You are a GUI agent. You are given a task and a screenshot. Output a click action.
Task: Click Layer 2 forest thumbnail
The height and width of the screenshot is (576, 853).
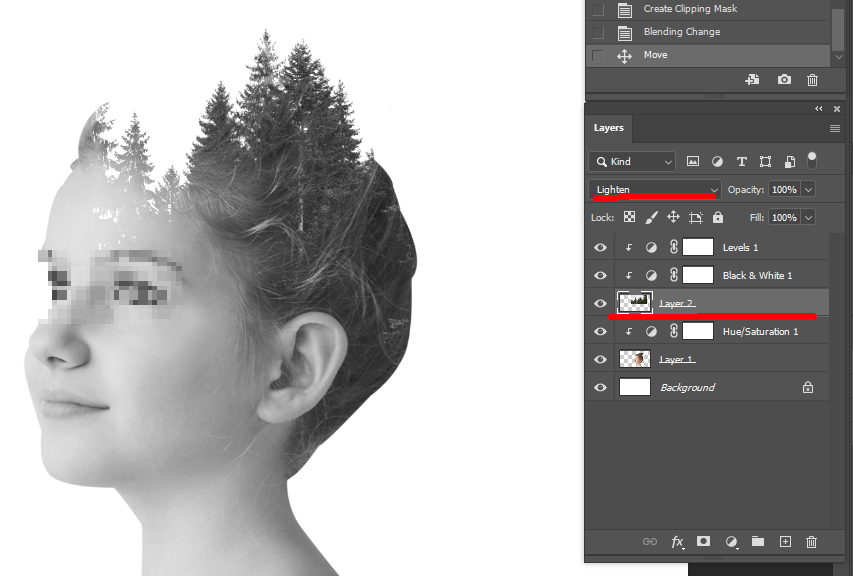coord(635,302)
